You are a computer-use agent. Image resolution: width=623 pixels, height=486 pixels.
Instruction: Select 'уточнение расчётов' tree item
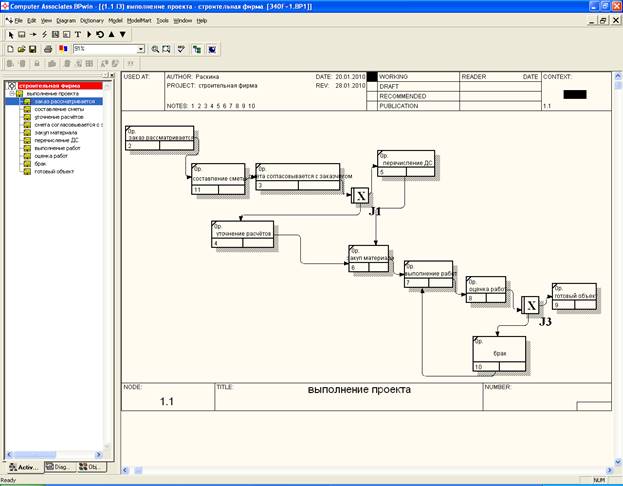pos(59,117)
